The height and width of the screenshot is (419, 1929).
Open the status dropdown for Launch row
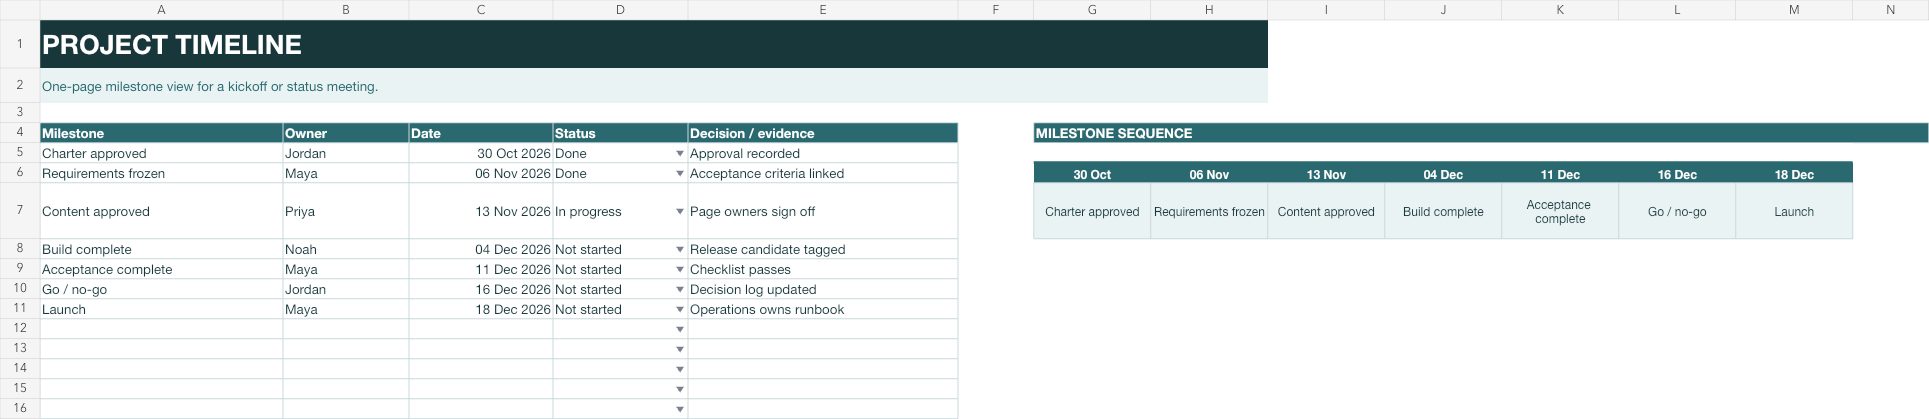[x=680, y=310]
